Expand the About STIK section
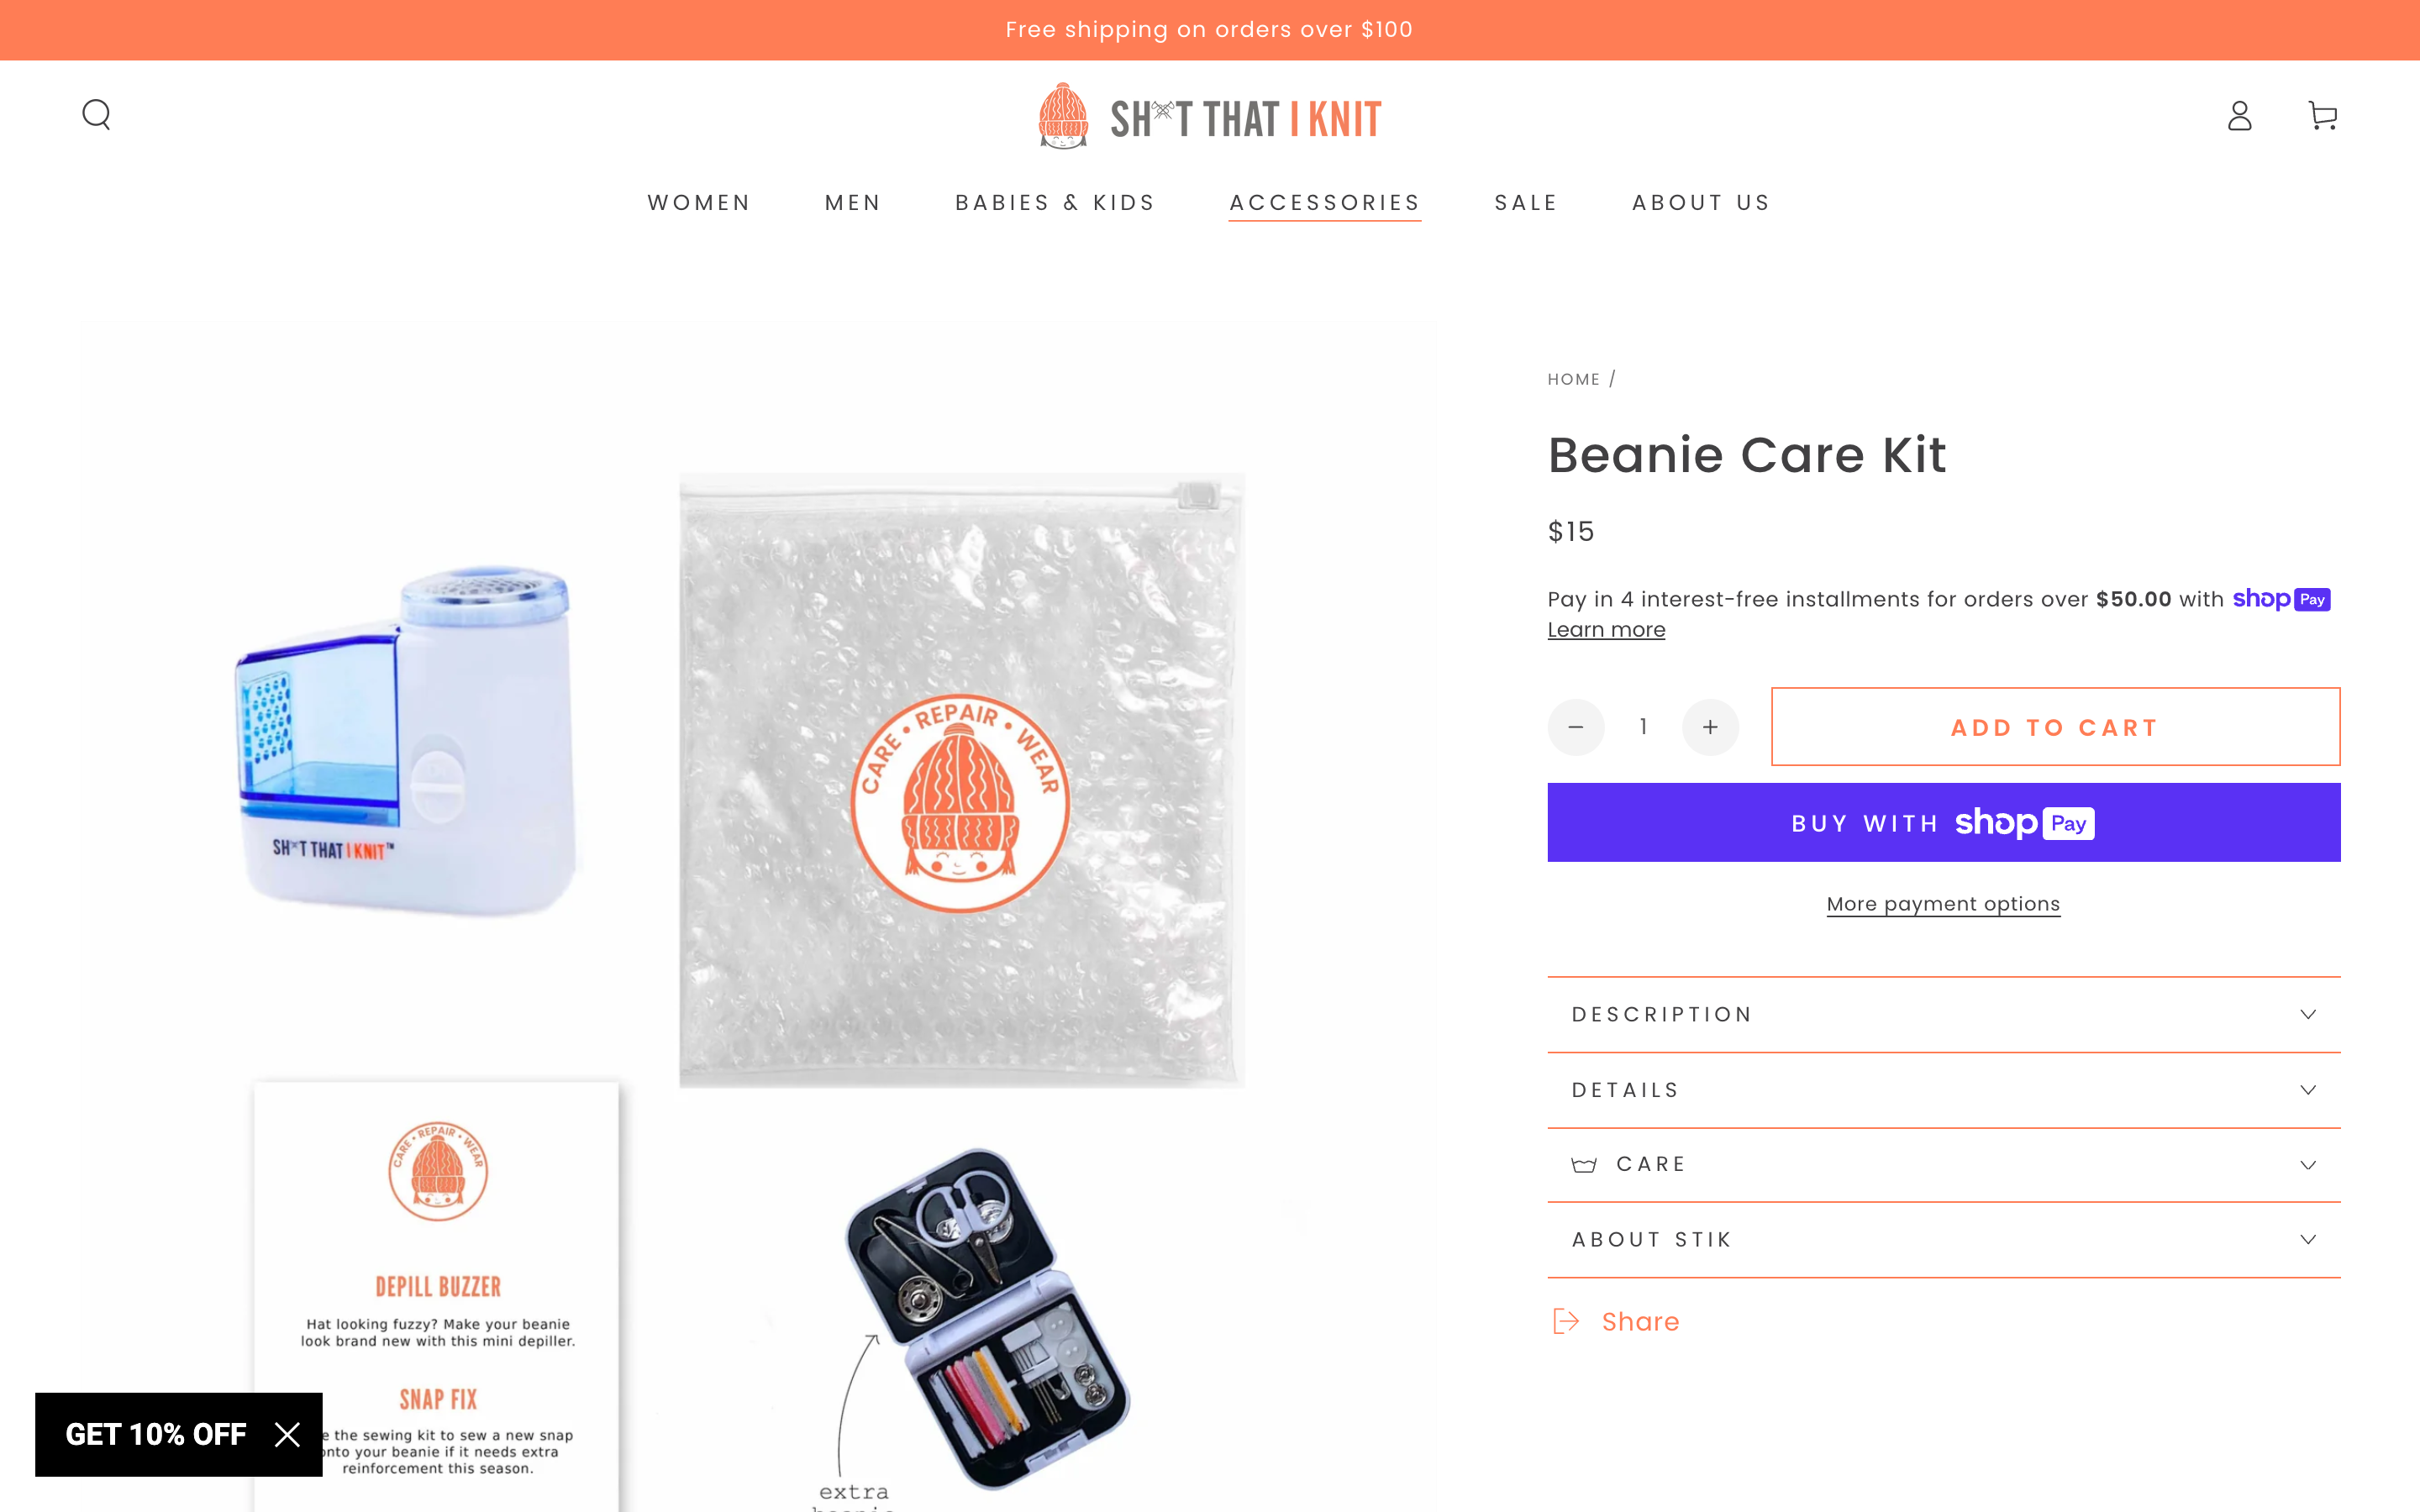This screenshot has width=2420, height=1512. (1943, 1240)
